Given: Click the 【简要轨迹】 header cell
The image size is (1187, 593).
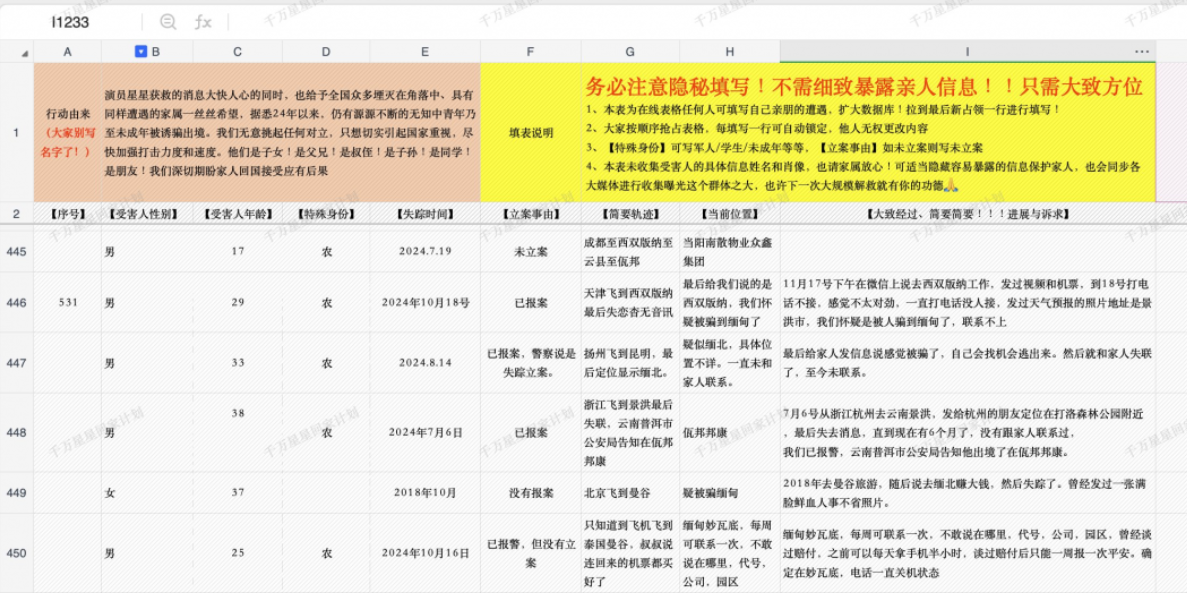Looking at the screenshot, I should tap(631, 214).
